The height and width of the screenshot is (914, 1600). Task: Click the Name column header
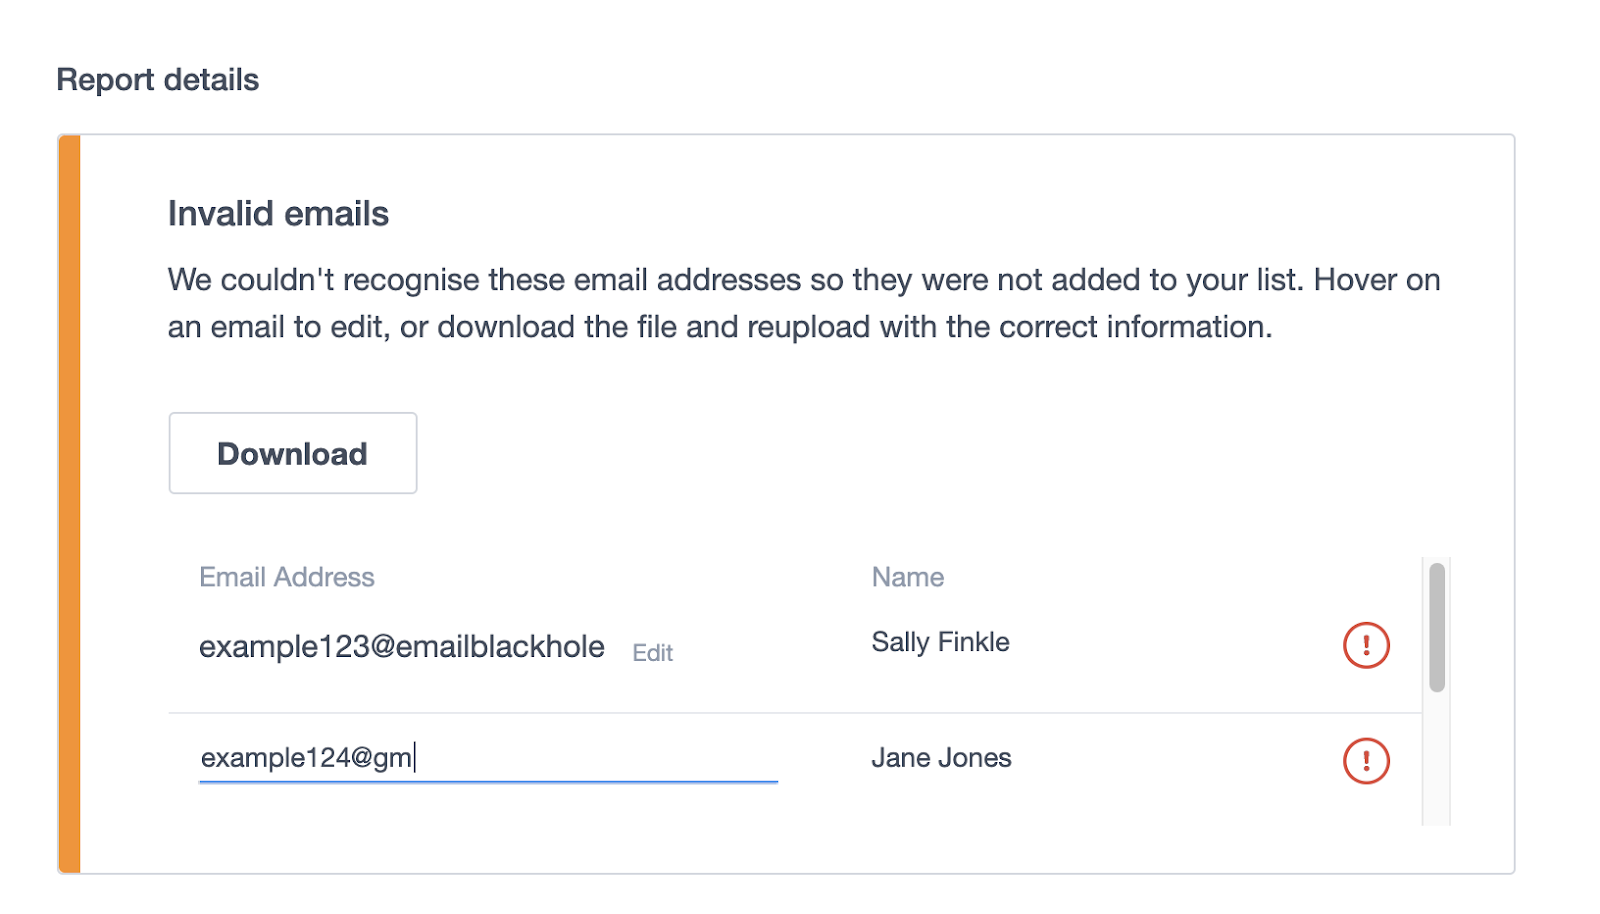(x=907, y=577)
